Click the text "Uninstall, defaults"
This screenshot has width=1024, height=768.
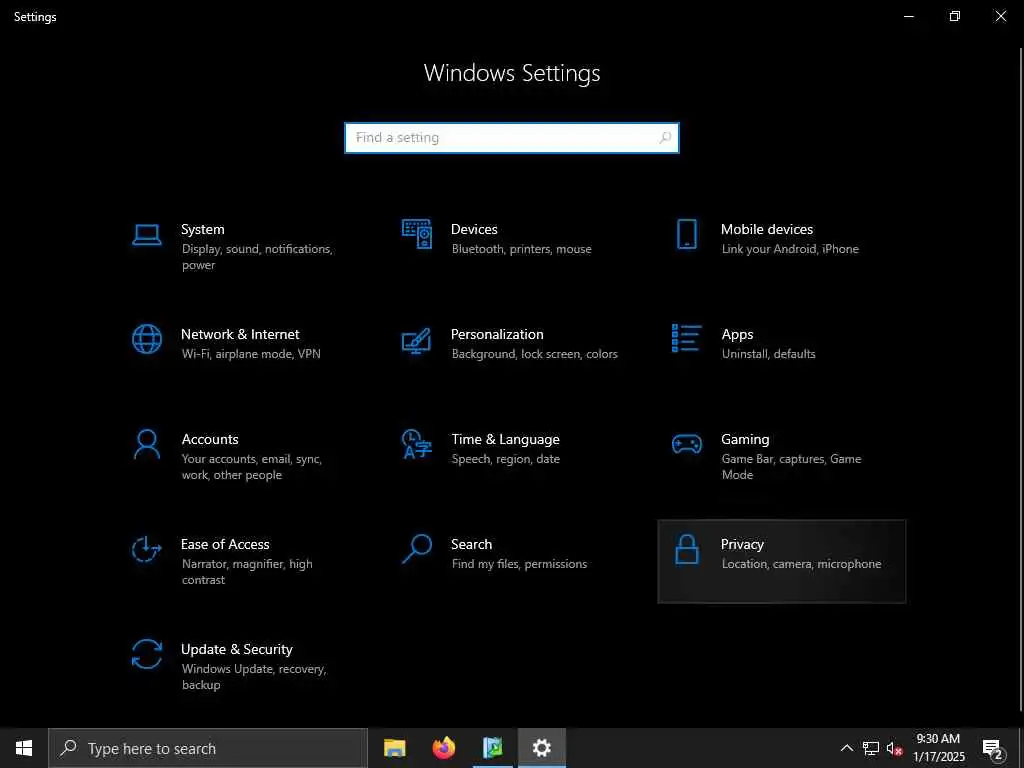coord(769,354)
